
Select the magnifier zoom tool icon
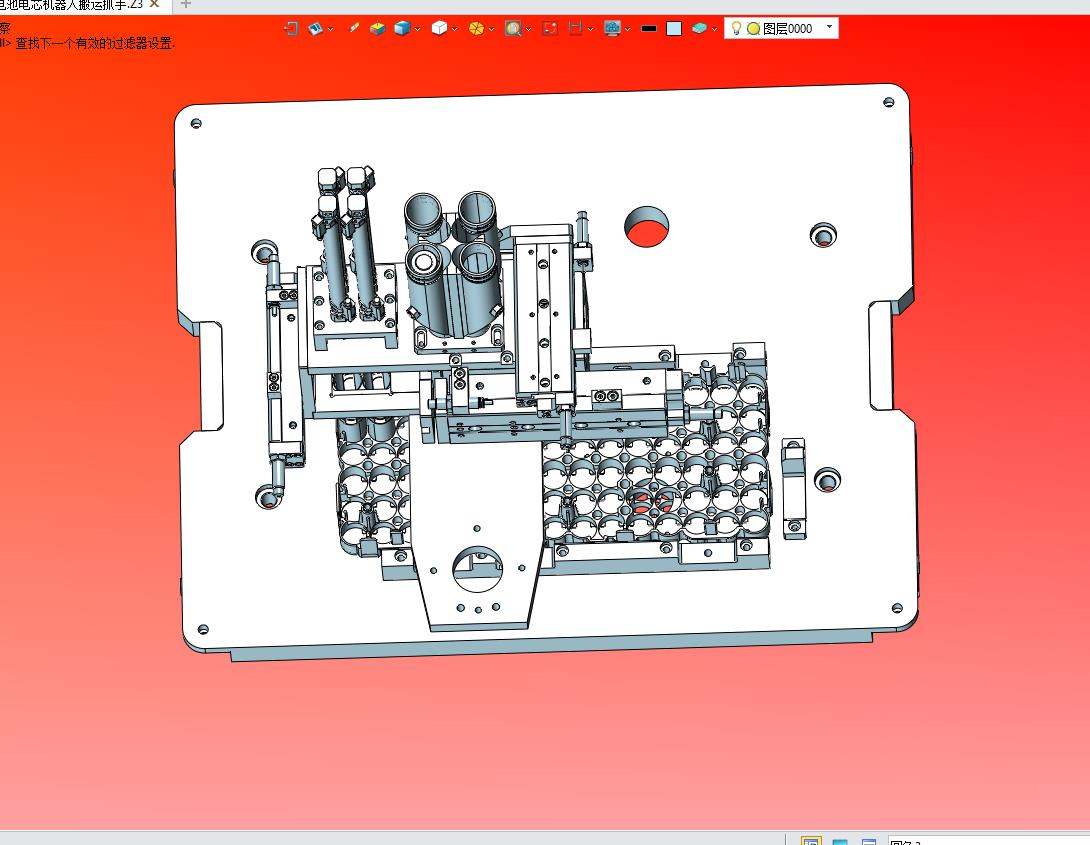[x=513, y=28]
